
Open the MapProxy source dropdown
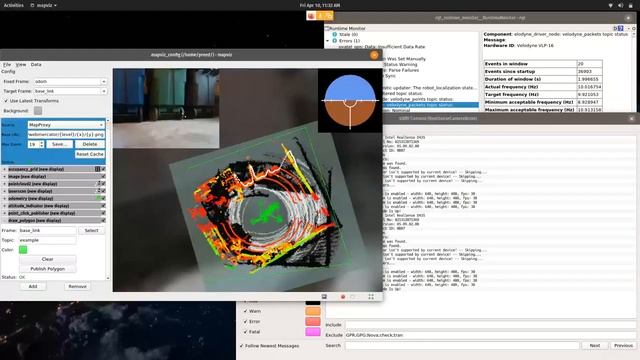[66, 124]
